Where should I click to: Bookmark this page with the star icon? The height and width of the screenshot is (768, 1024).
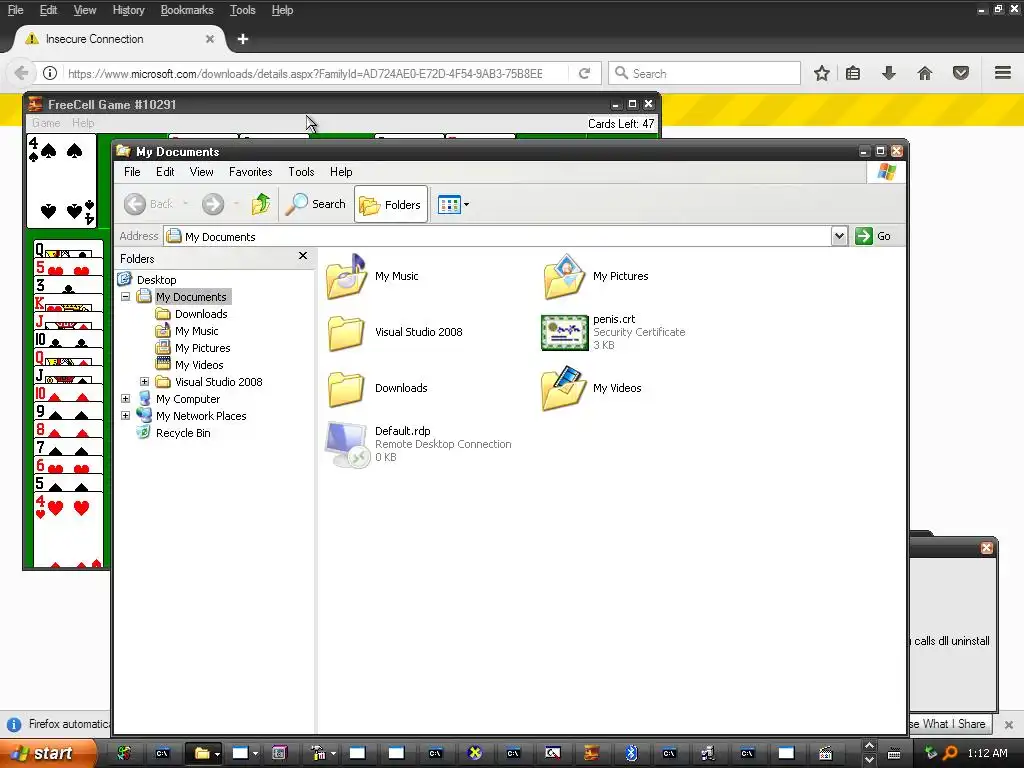click(x=822, y=73)
